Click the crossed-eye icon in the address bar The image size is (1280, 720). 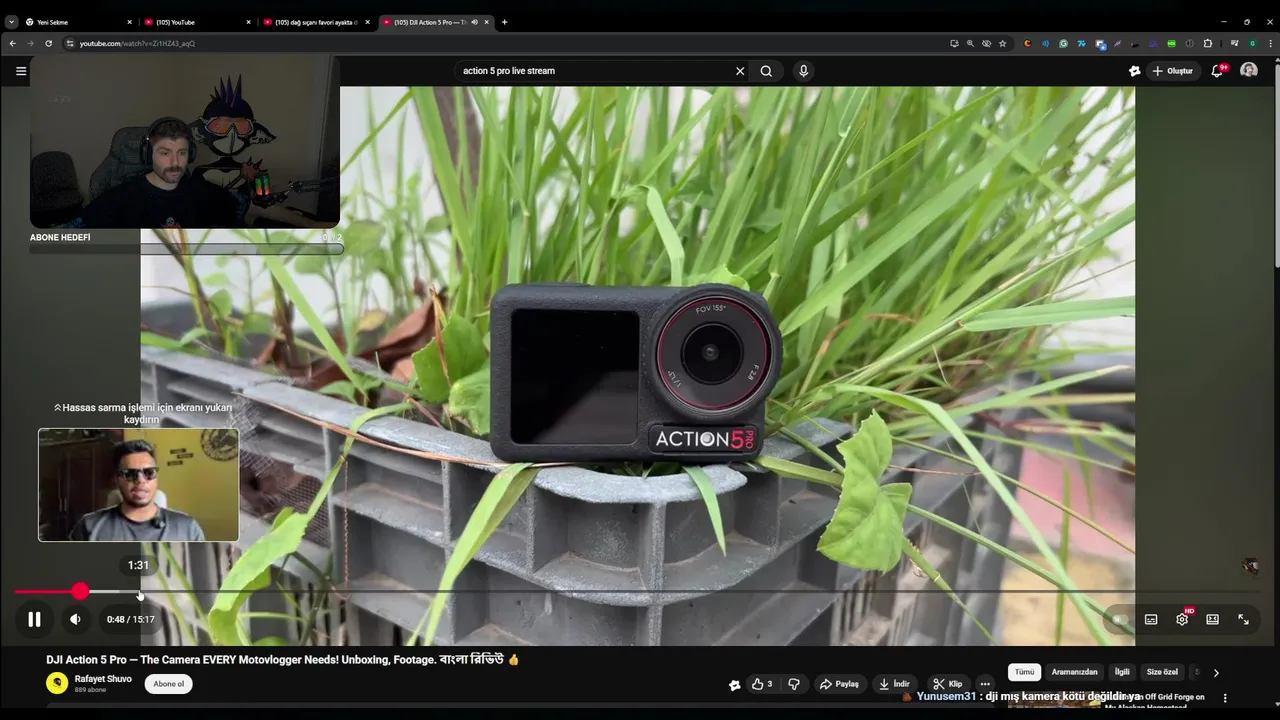click(986, 43)
